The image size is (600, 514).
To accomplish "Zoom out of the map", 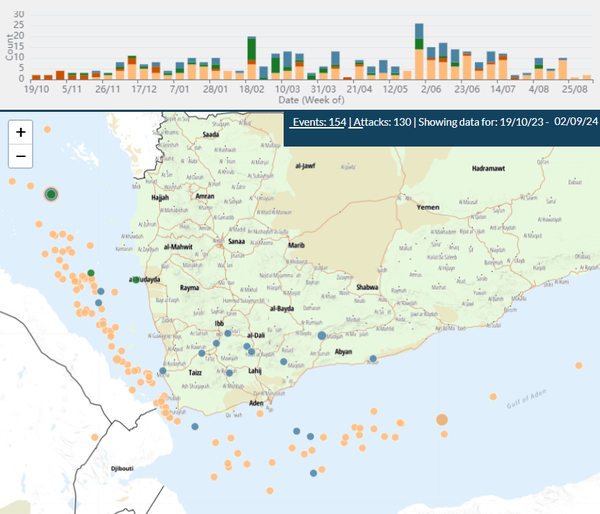I will coord(21,156).
